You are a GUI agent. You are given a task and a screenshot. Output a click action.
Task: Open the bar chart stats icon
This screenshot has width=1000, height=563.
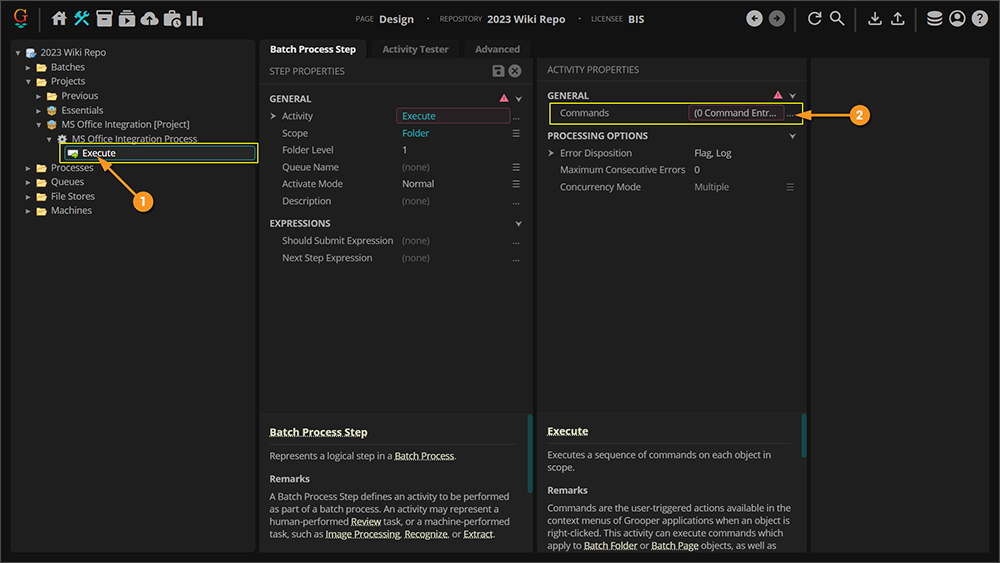[194, 18]
